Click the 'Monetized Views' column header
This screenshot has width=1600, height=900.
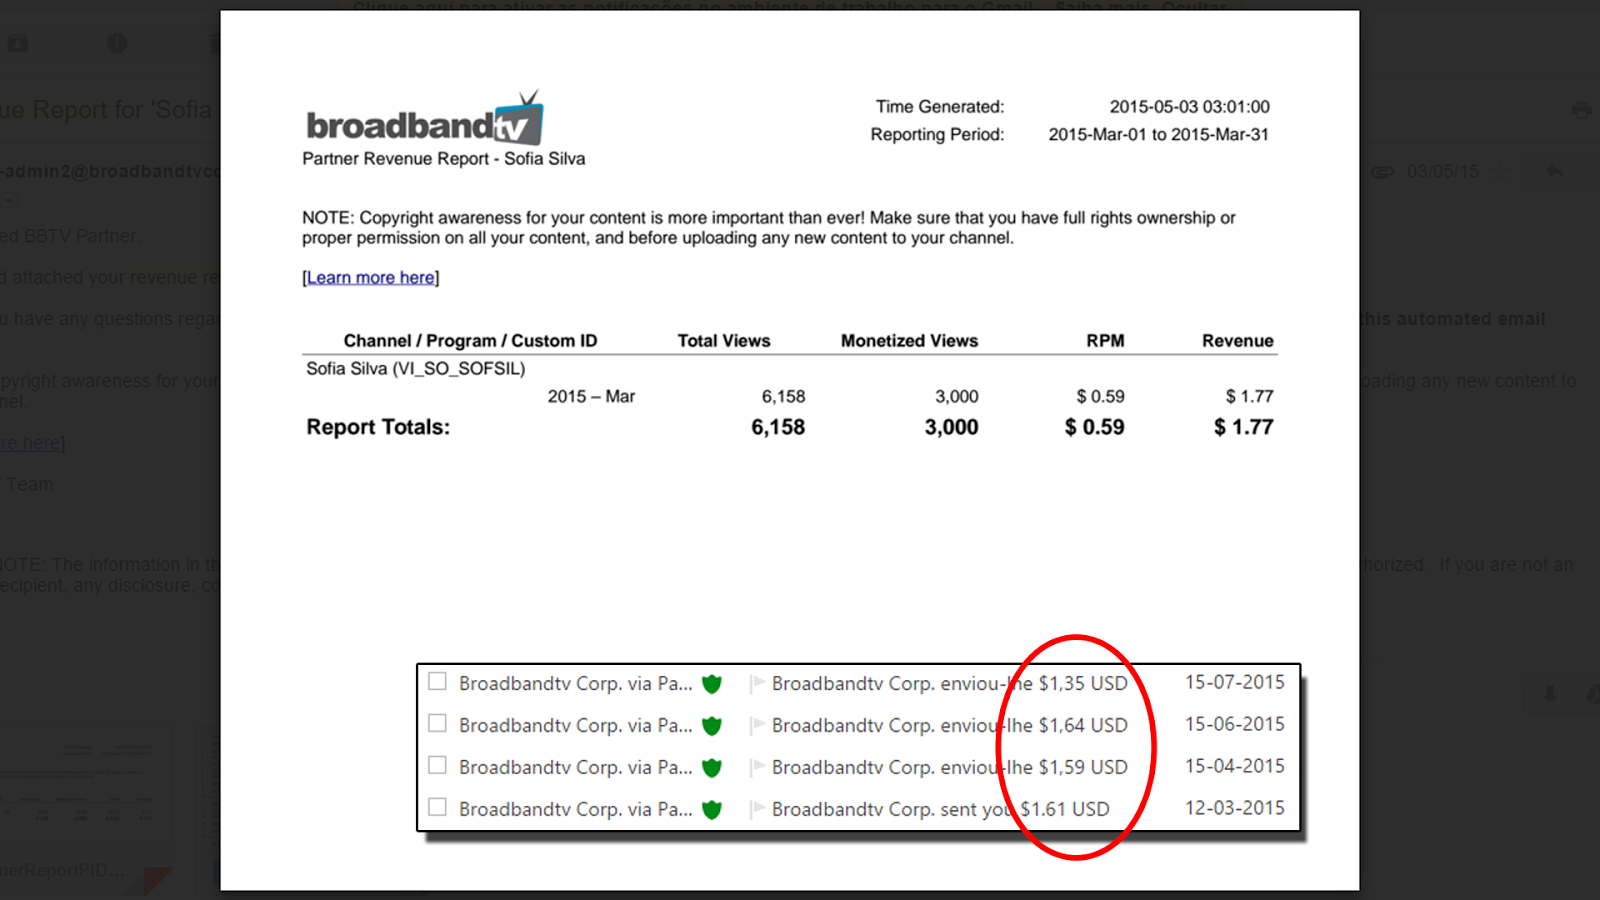click(910, 341)
